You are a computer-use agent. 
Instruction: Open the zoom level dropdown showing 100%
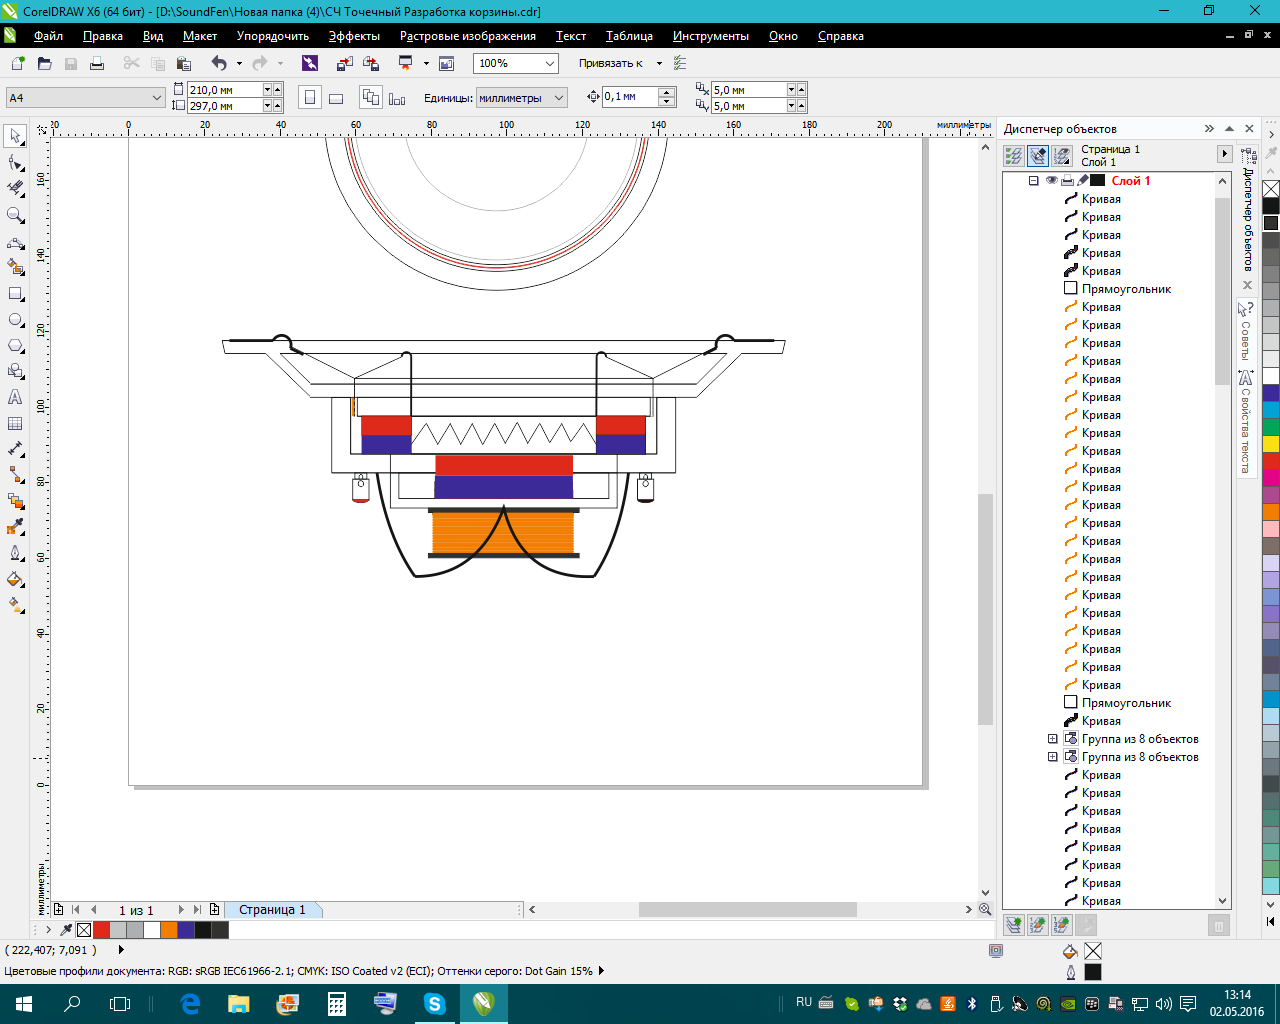pyautogui.click(x=549, y=63)
